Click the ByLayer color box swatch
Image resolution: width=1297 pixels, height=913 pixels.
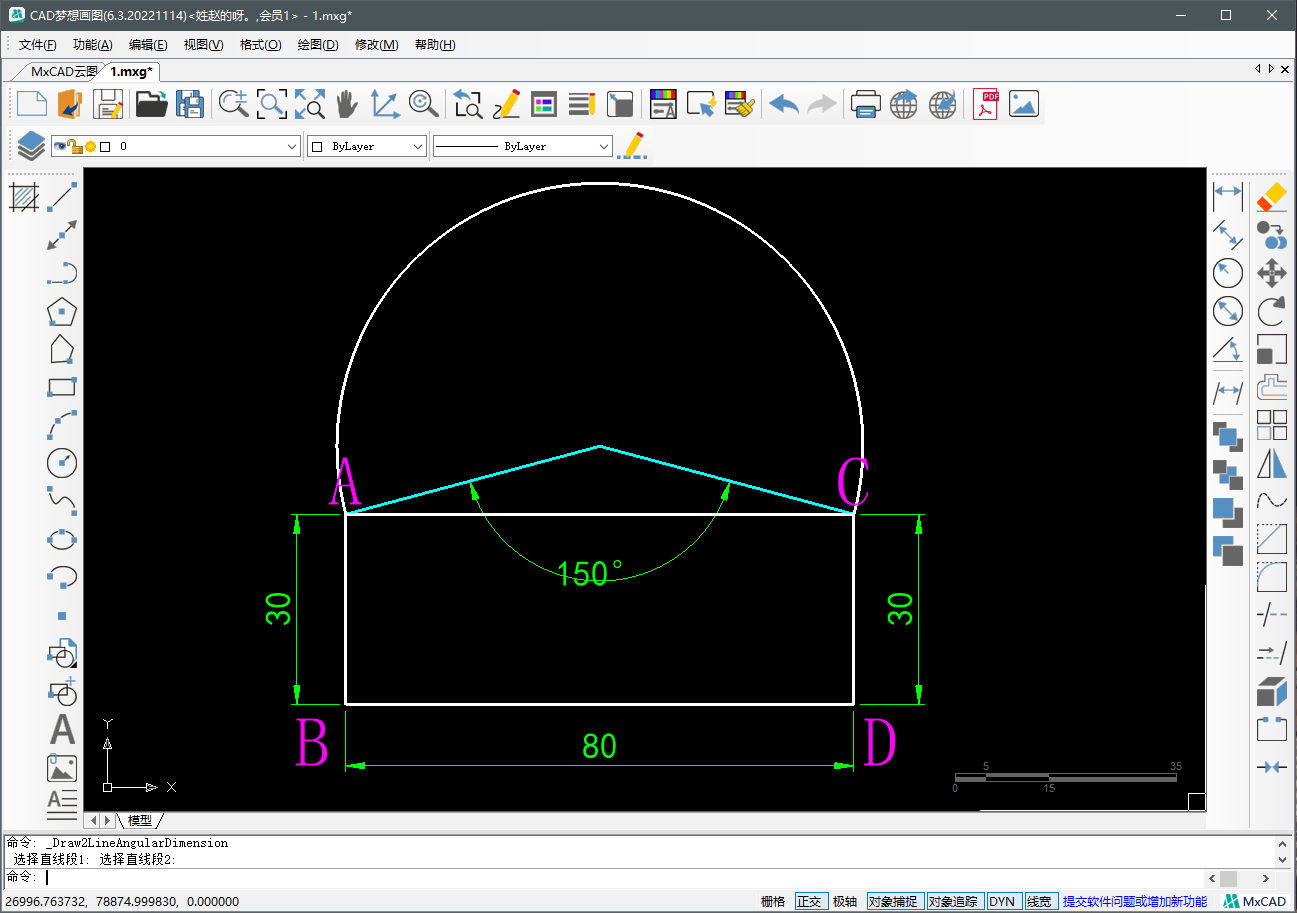click(317, 146)
